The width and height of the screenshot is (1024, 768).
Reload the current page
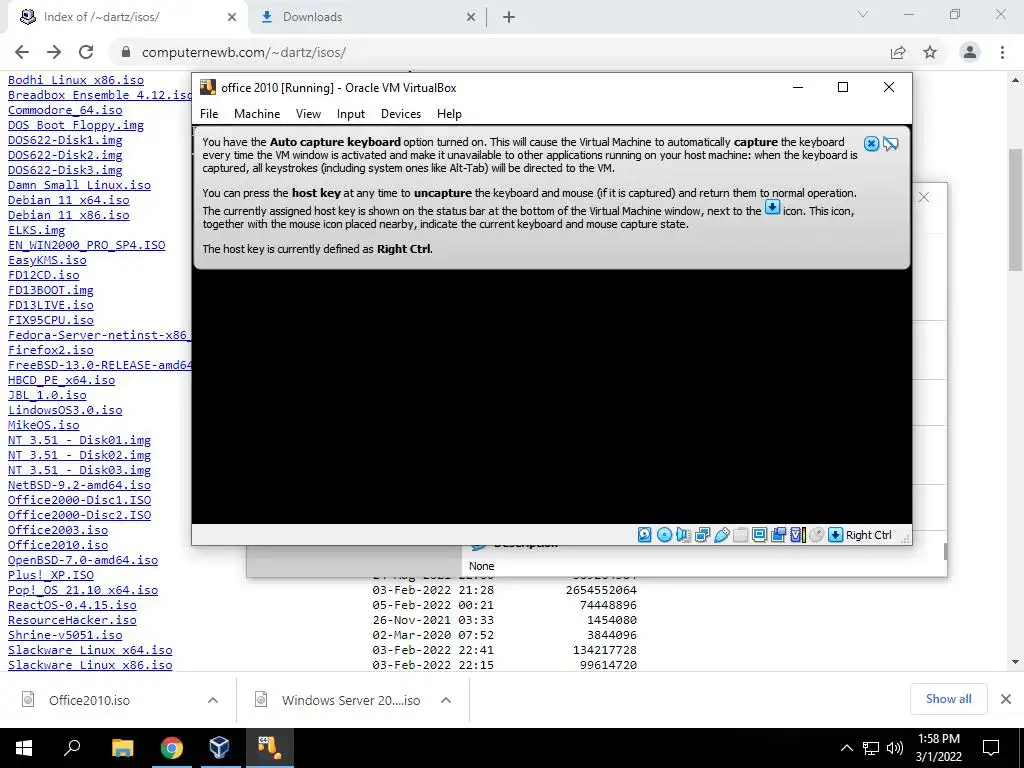86,52
